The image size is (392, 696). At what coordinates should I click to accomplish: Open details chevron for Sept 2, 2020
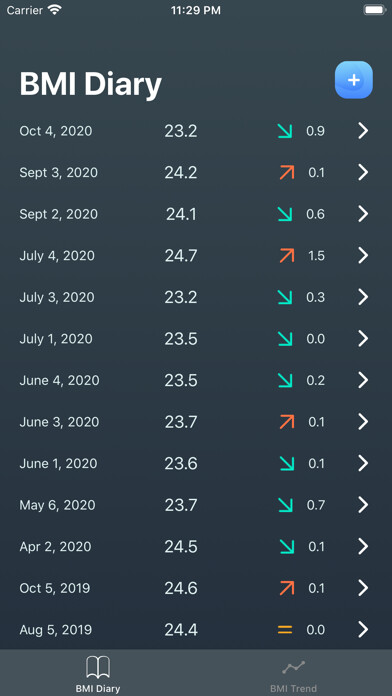pyautogui.click(x=363, y=214)
